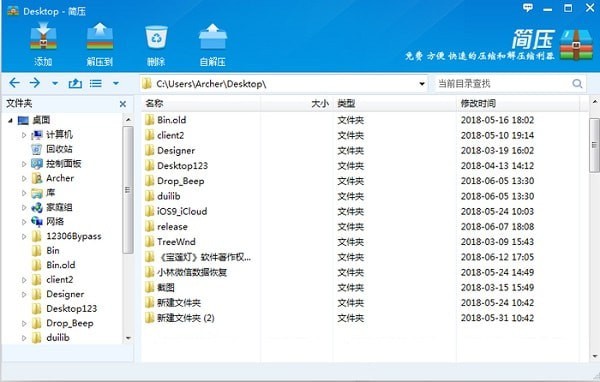Screen dimensions: 600x382
Task: Select the 小林微信数据恢复 folder
Action: click(x=192, y=272)
